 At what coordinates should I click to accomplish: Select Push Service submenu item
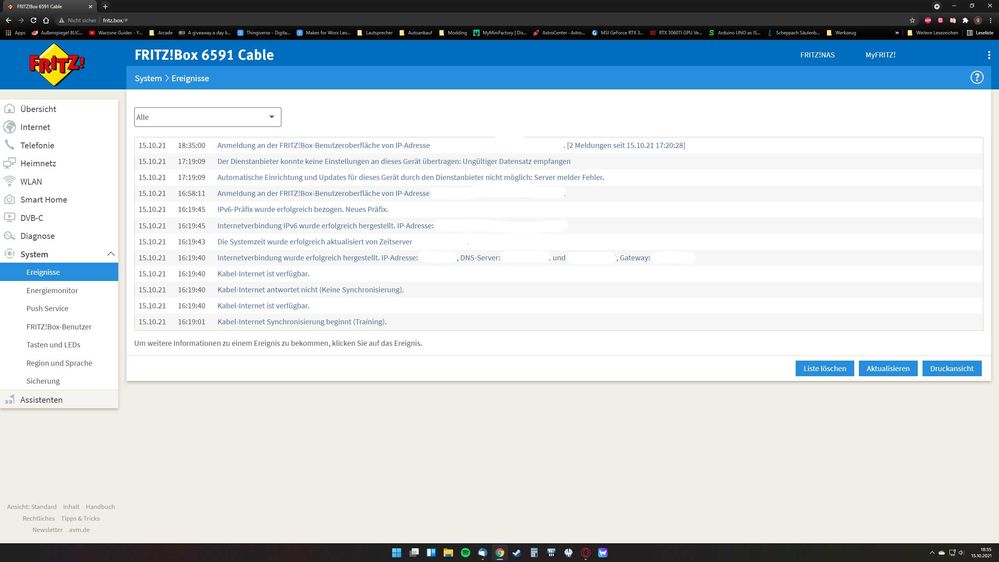pyautogui.click(x=47, y=308)
